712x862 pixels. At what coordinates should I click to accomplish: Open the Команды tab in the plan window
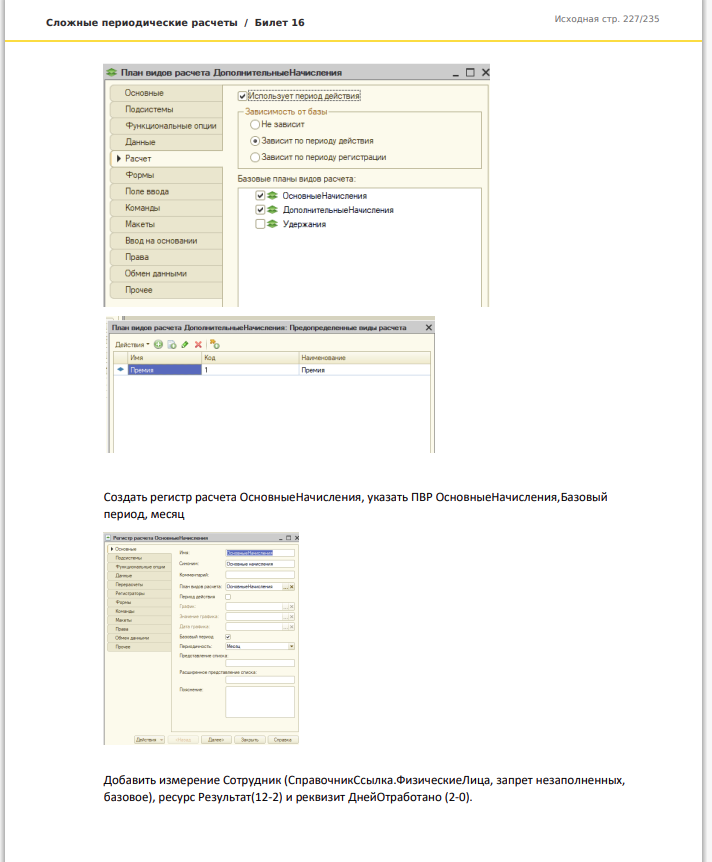[166, 208]
